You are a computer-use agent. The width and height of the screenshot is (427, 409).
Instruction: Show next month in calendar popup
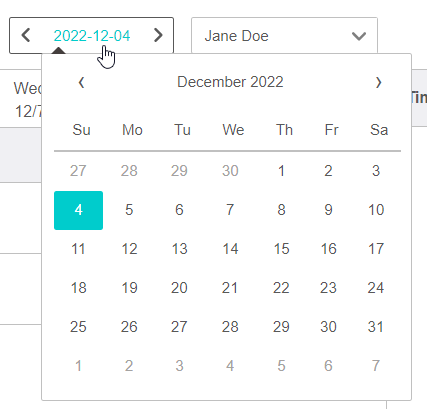[378, 82]
